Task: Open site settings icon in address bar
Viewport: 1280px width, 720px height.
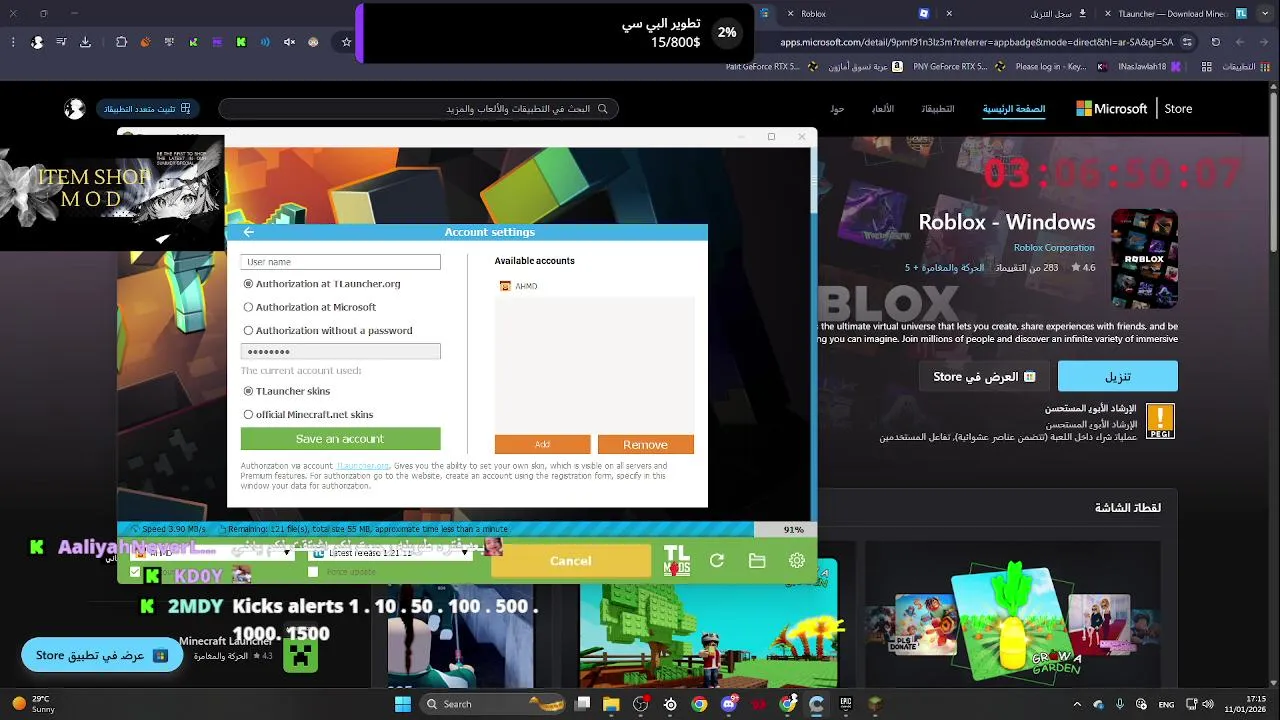Action: pos(1187,42)
